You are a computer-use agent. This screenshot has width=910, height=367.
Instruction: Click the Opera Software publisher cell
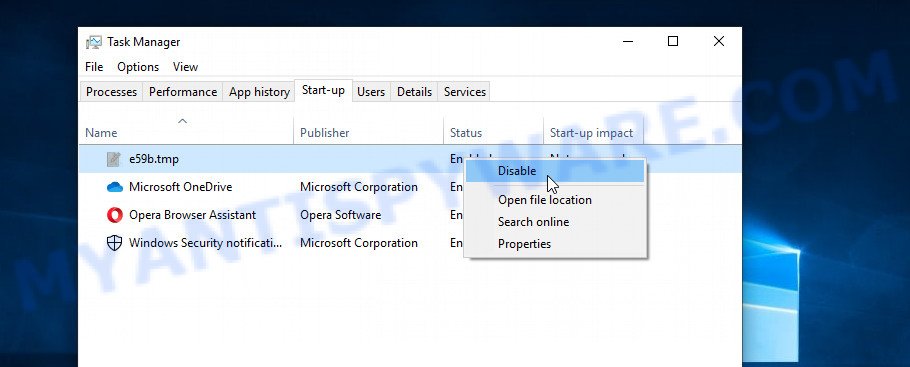point(341,215)
